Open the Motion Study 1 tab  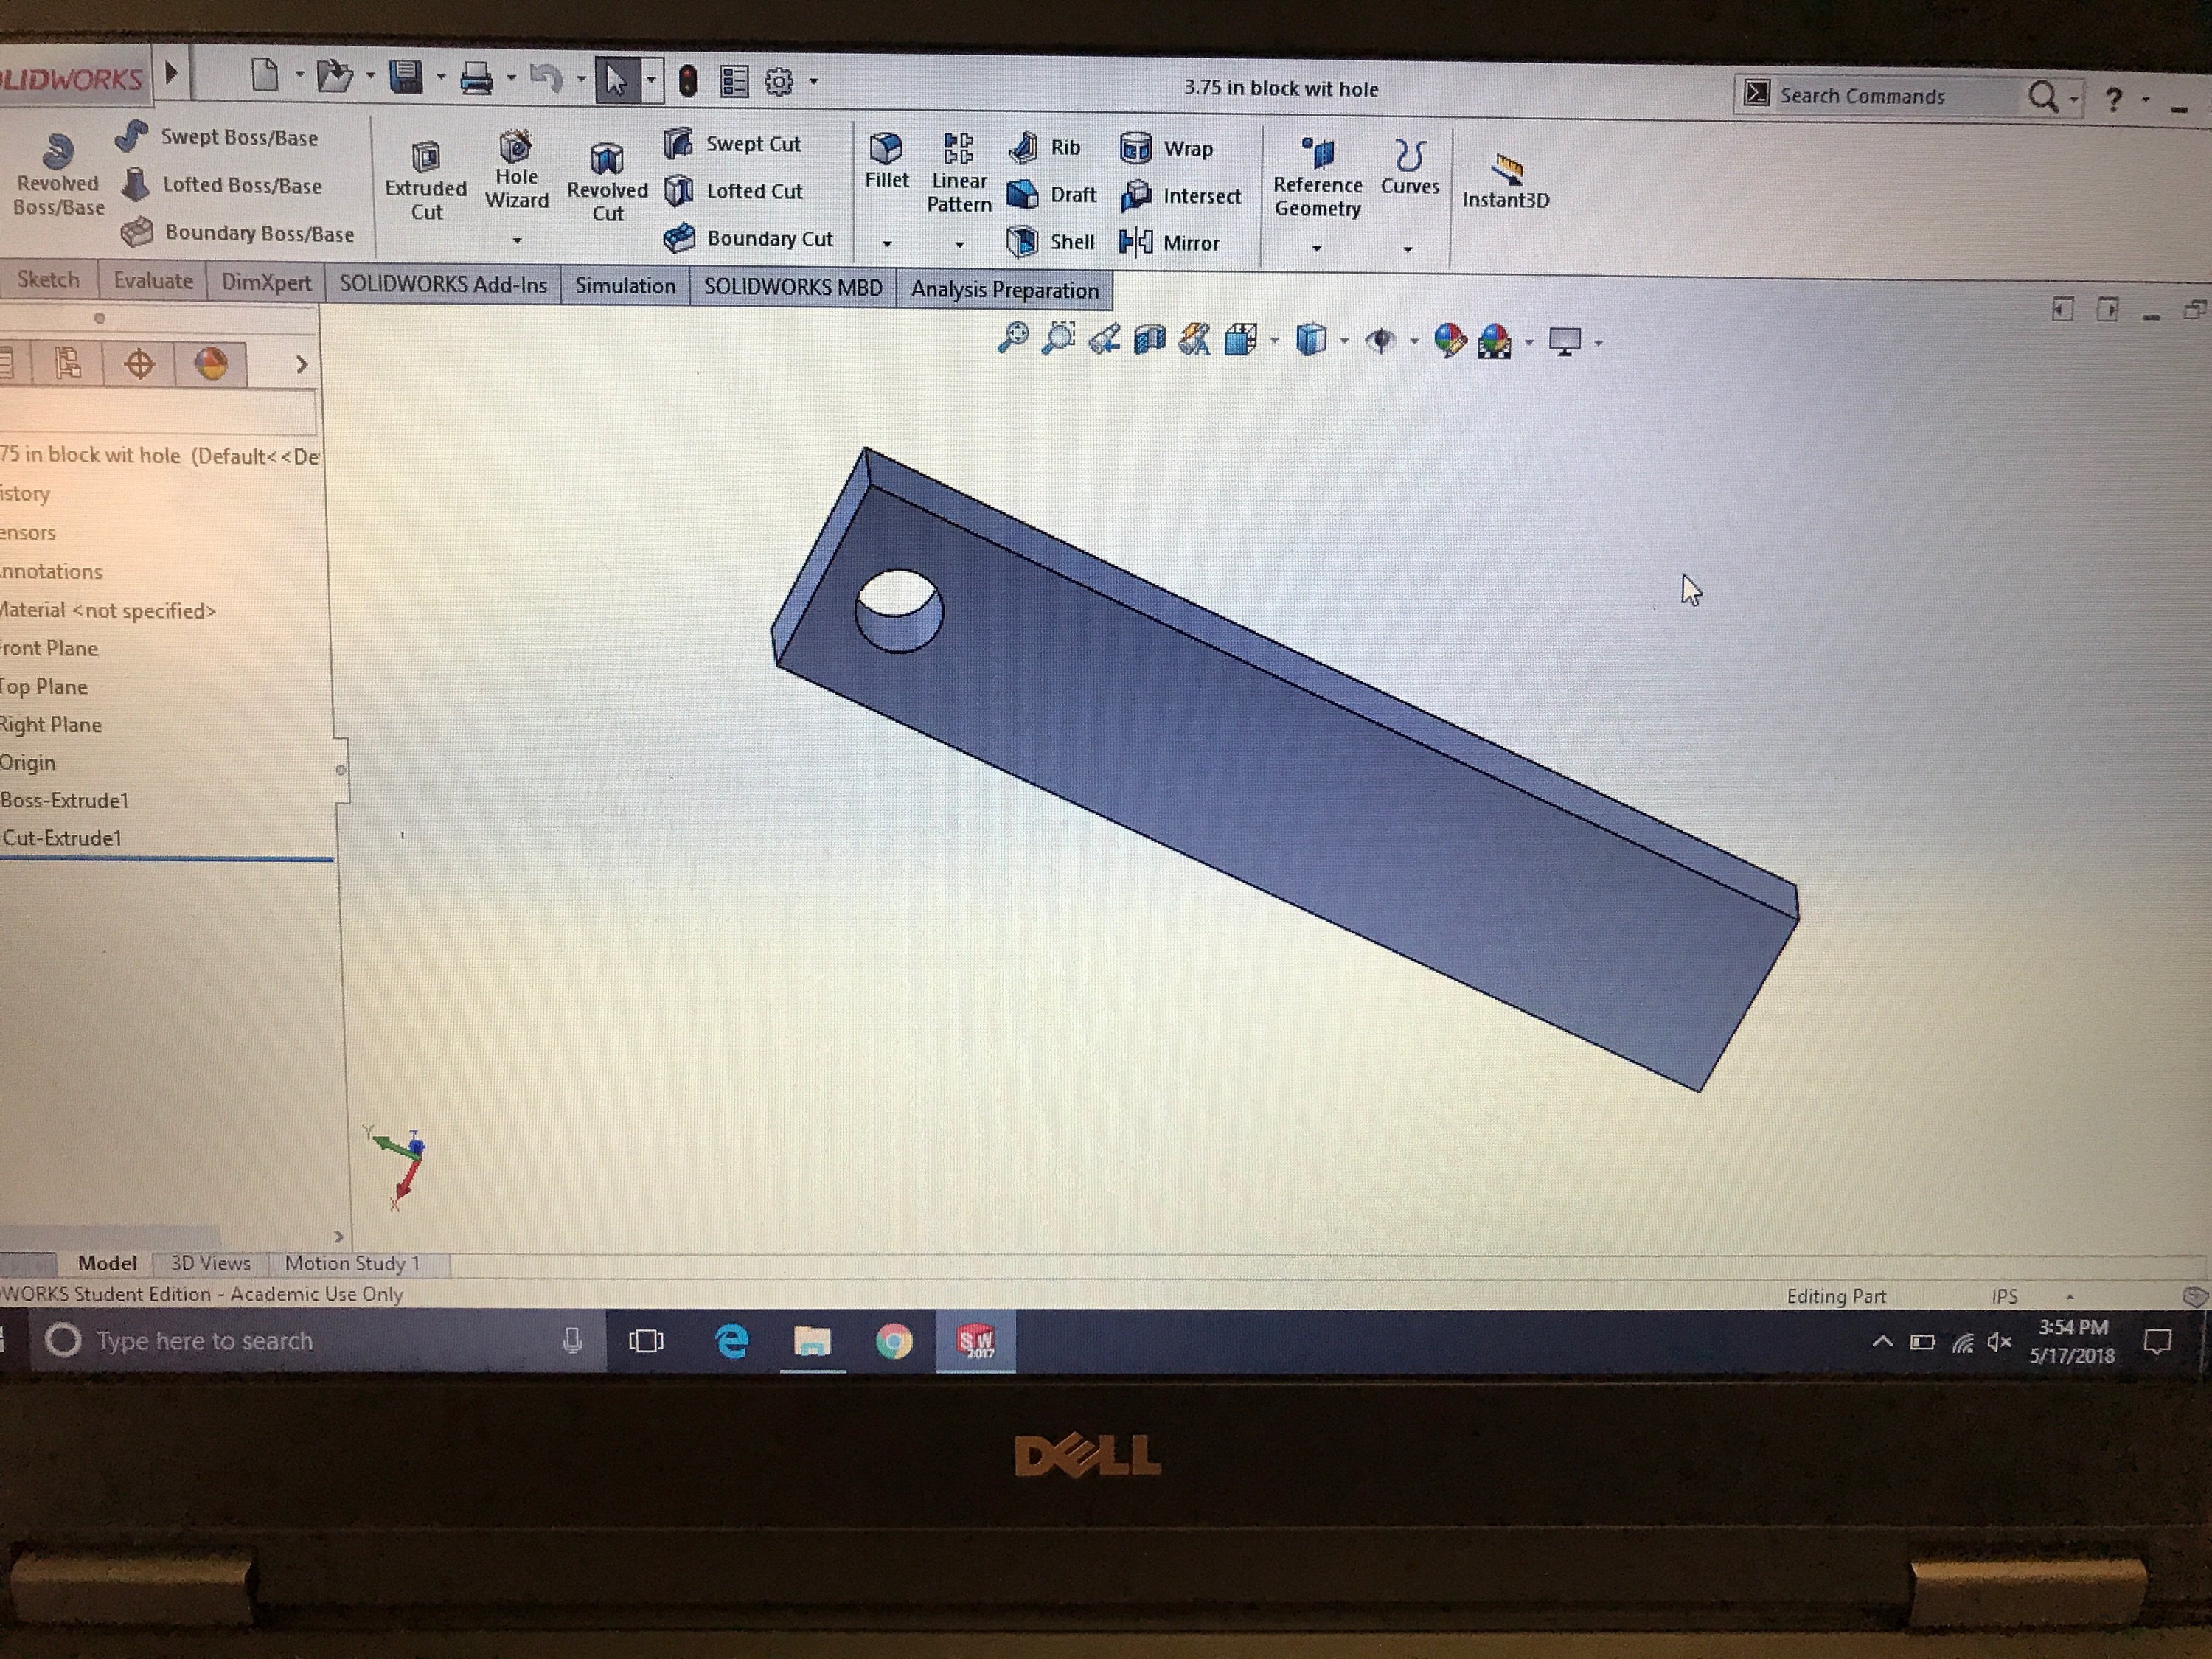coord(352,1264)
